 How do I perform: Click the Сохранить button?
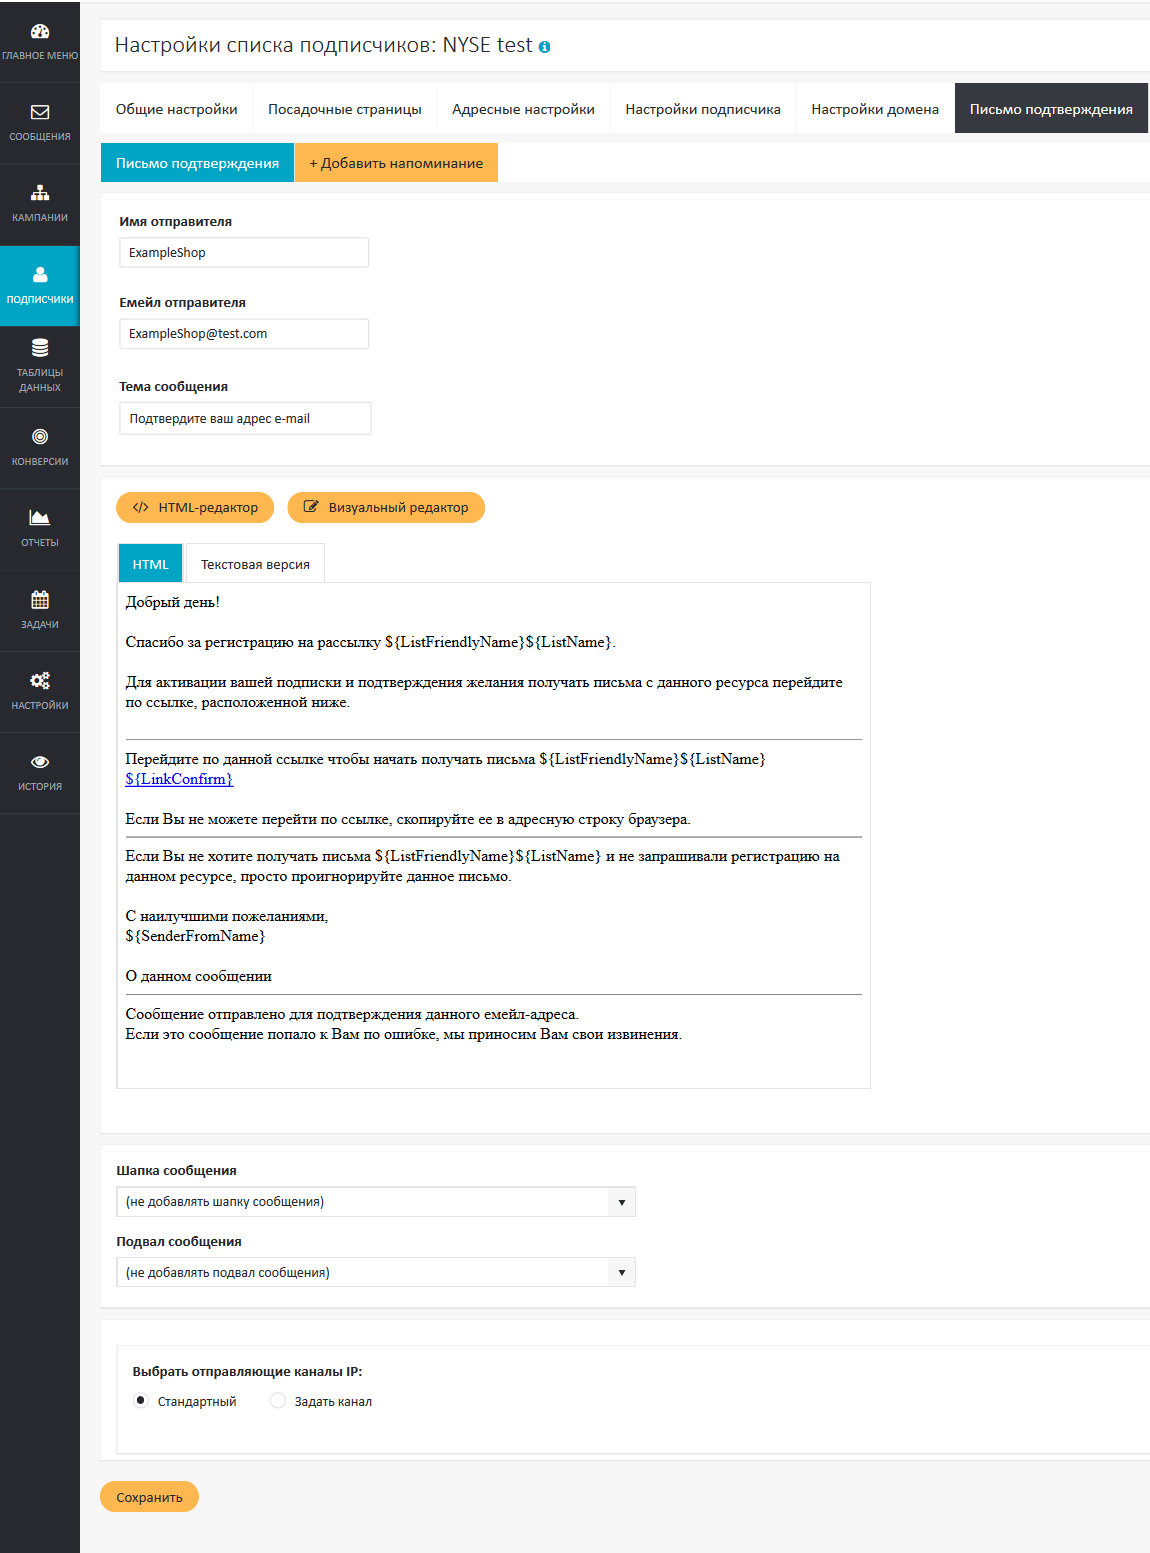click(x=149, y=1497)
